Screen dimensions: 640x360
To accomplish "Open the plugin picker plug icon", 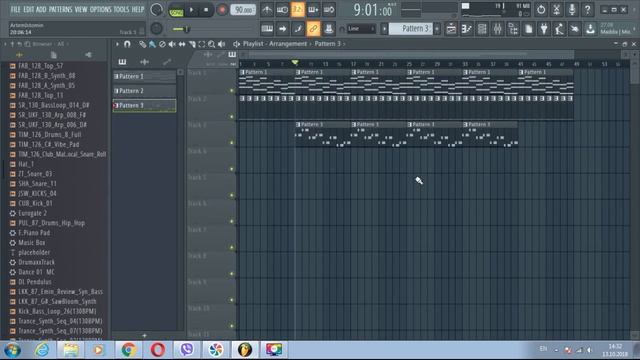I will coord(544,29).
